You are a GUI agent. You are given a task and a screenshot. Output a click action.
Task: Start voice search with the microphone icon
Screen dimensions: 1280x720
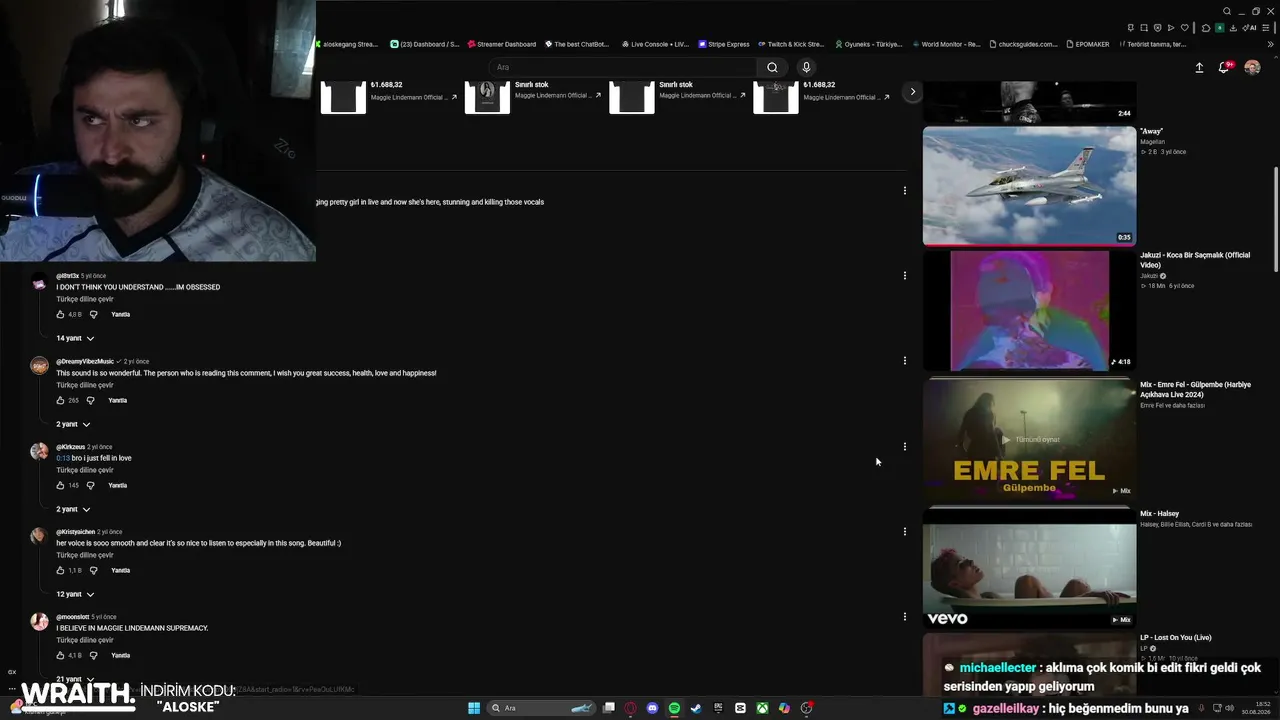(806, 67)
